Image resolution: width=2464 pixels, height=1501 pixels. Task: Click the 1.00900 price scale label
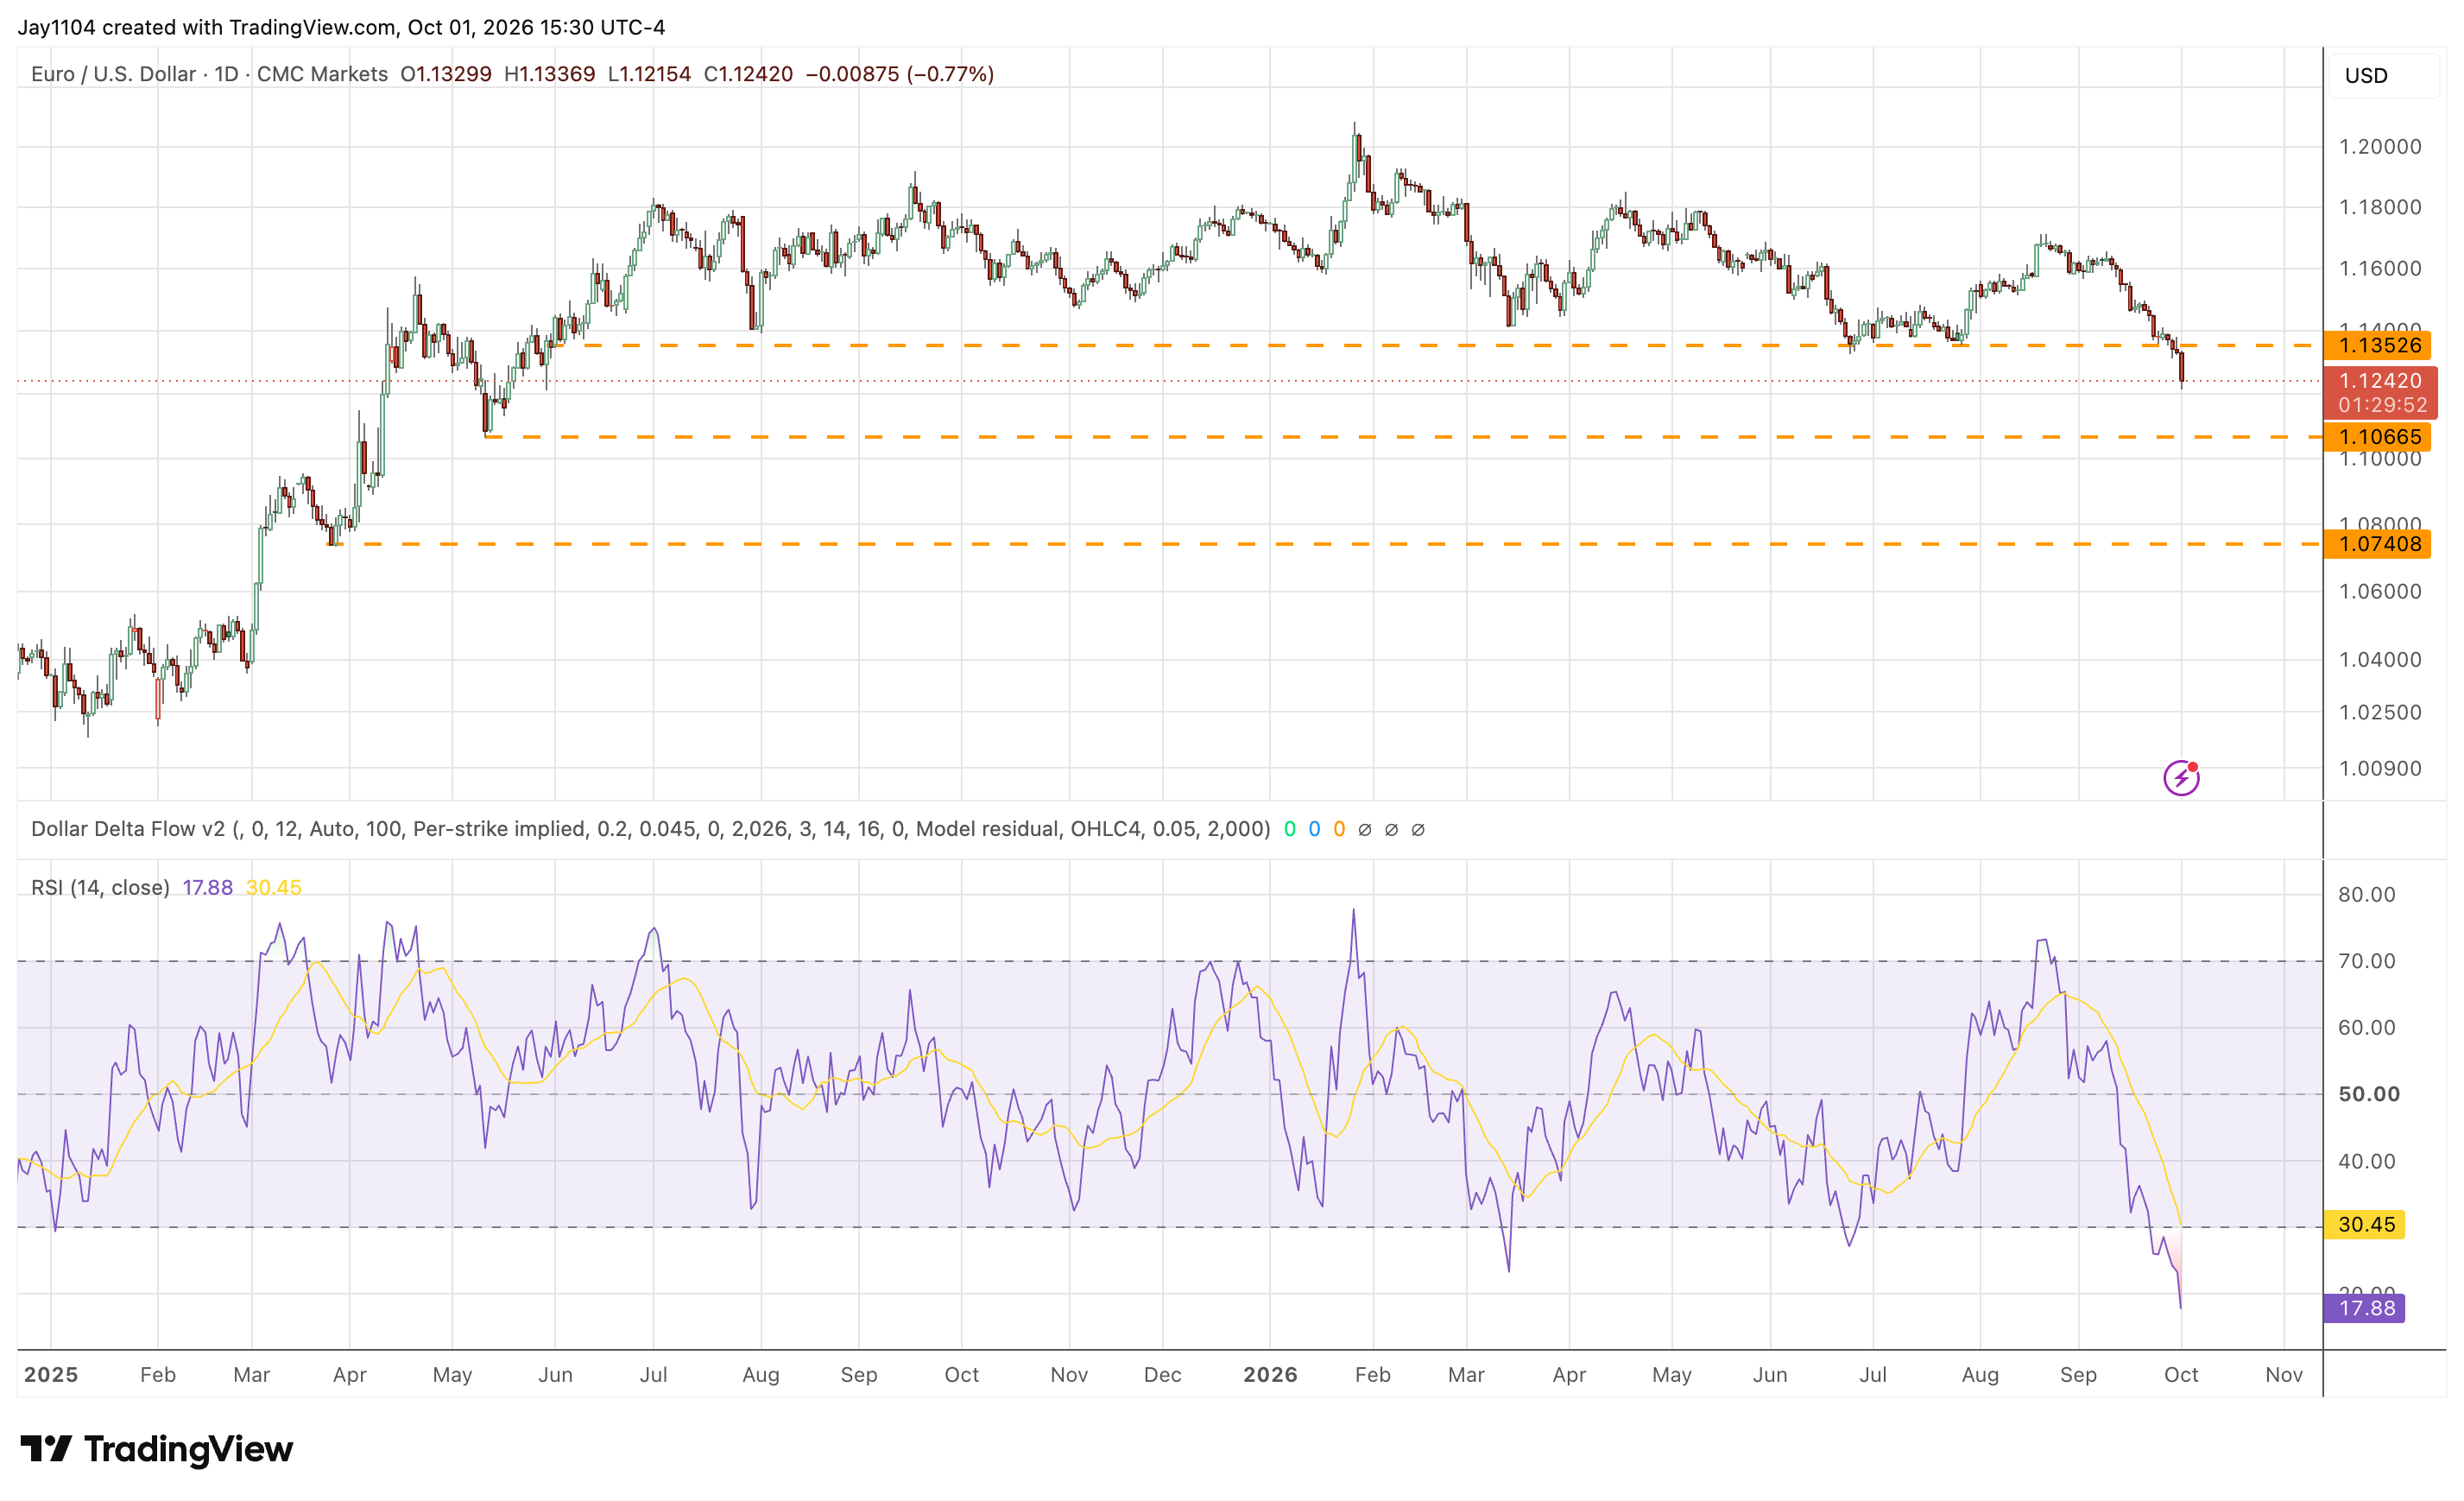point(2380,768)
